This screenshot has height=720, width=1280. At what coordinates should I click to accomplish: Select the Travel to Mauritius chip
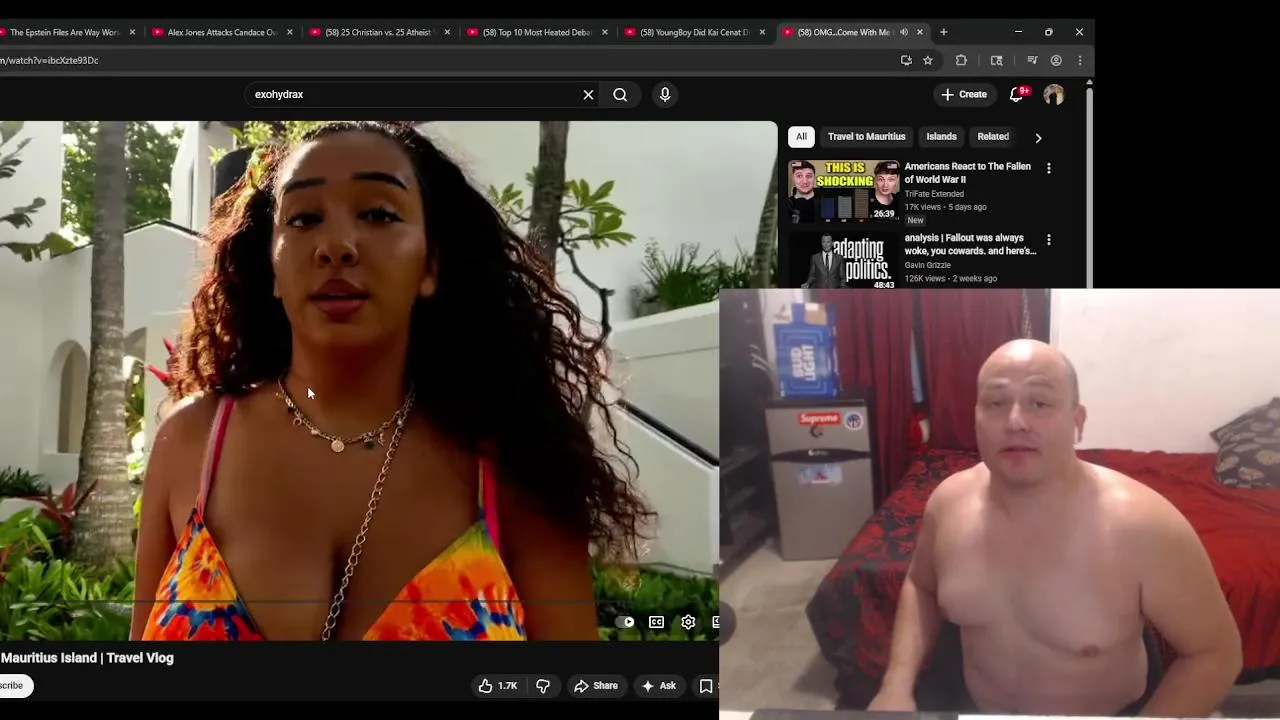coord(866,137)
